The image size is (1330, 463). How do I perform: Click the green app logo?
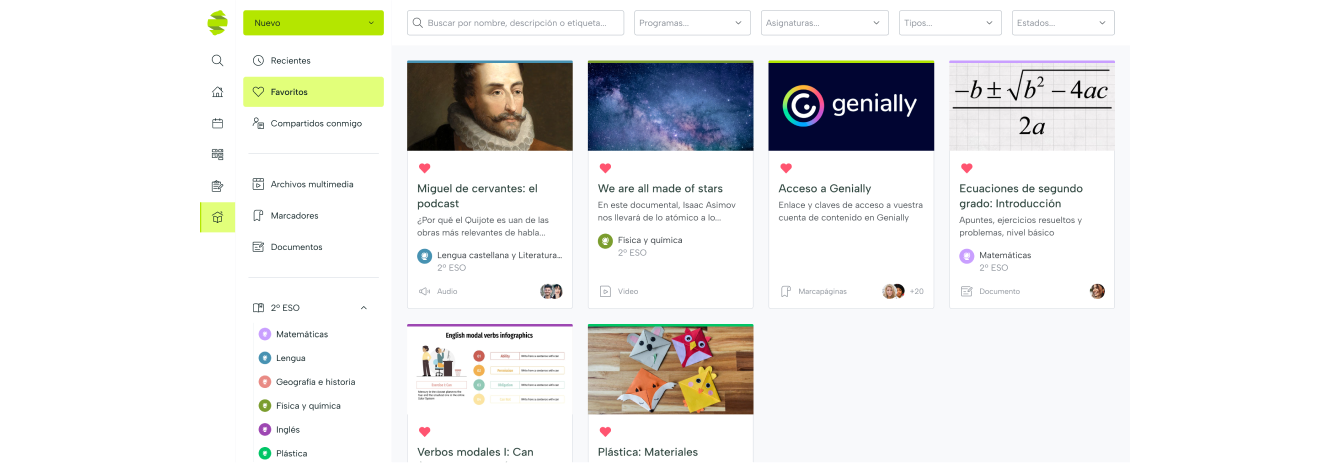click(x=217, y=22)
